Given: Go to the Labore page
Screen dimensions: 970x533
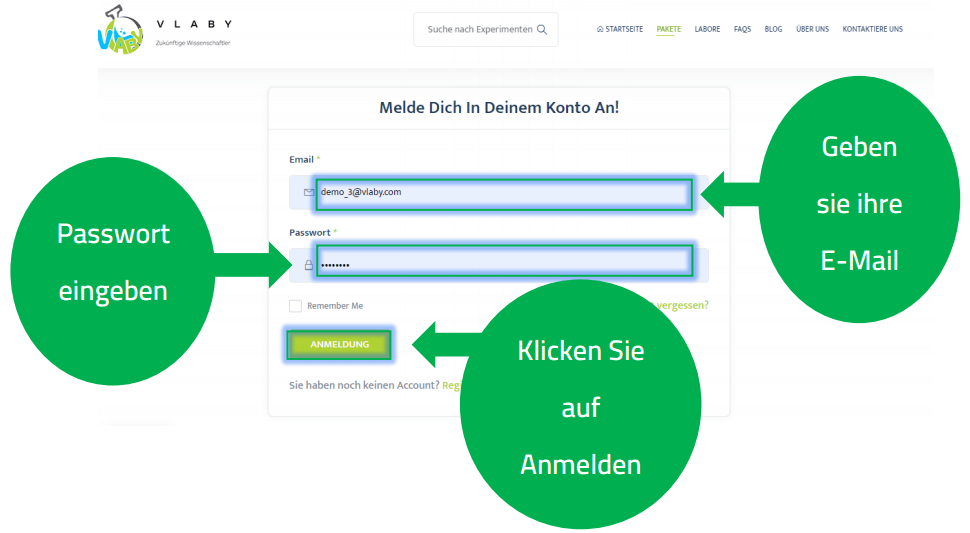Looking at the screenshot, I should point(707,29).
